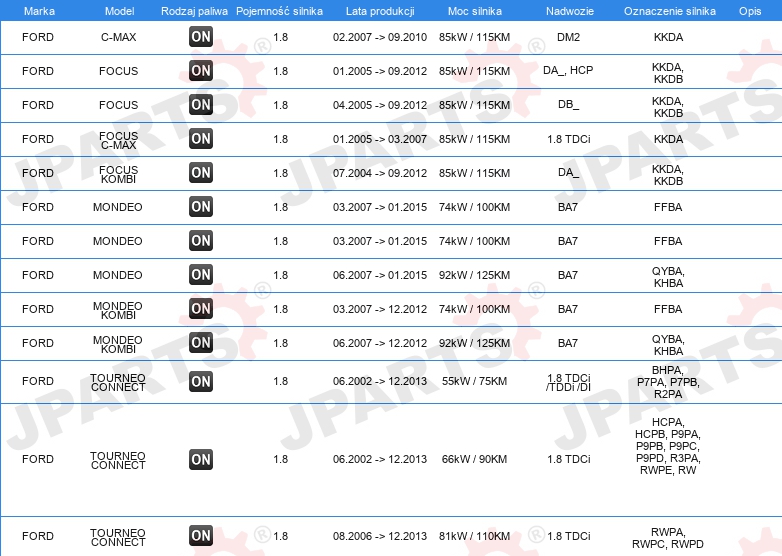Click the Moc silnika column header
Viewport: 782px width, 556px height.
pos(475,11)
